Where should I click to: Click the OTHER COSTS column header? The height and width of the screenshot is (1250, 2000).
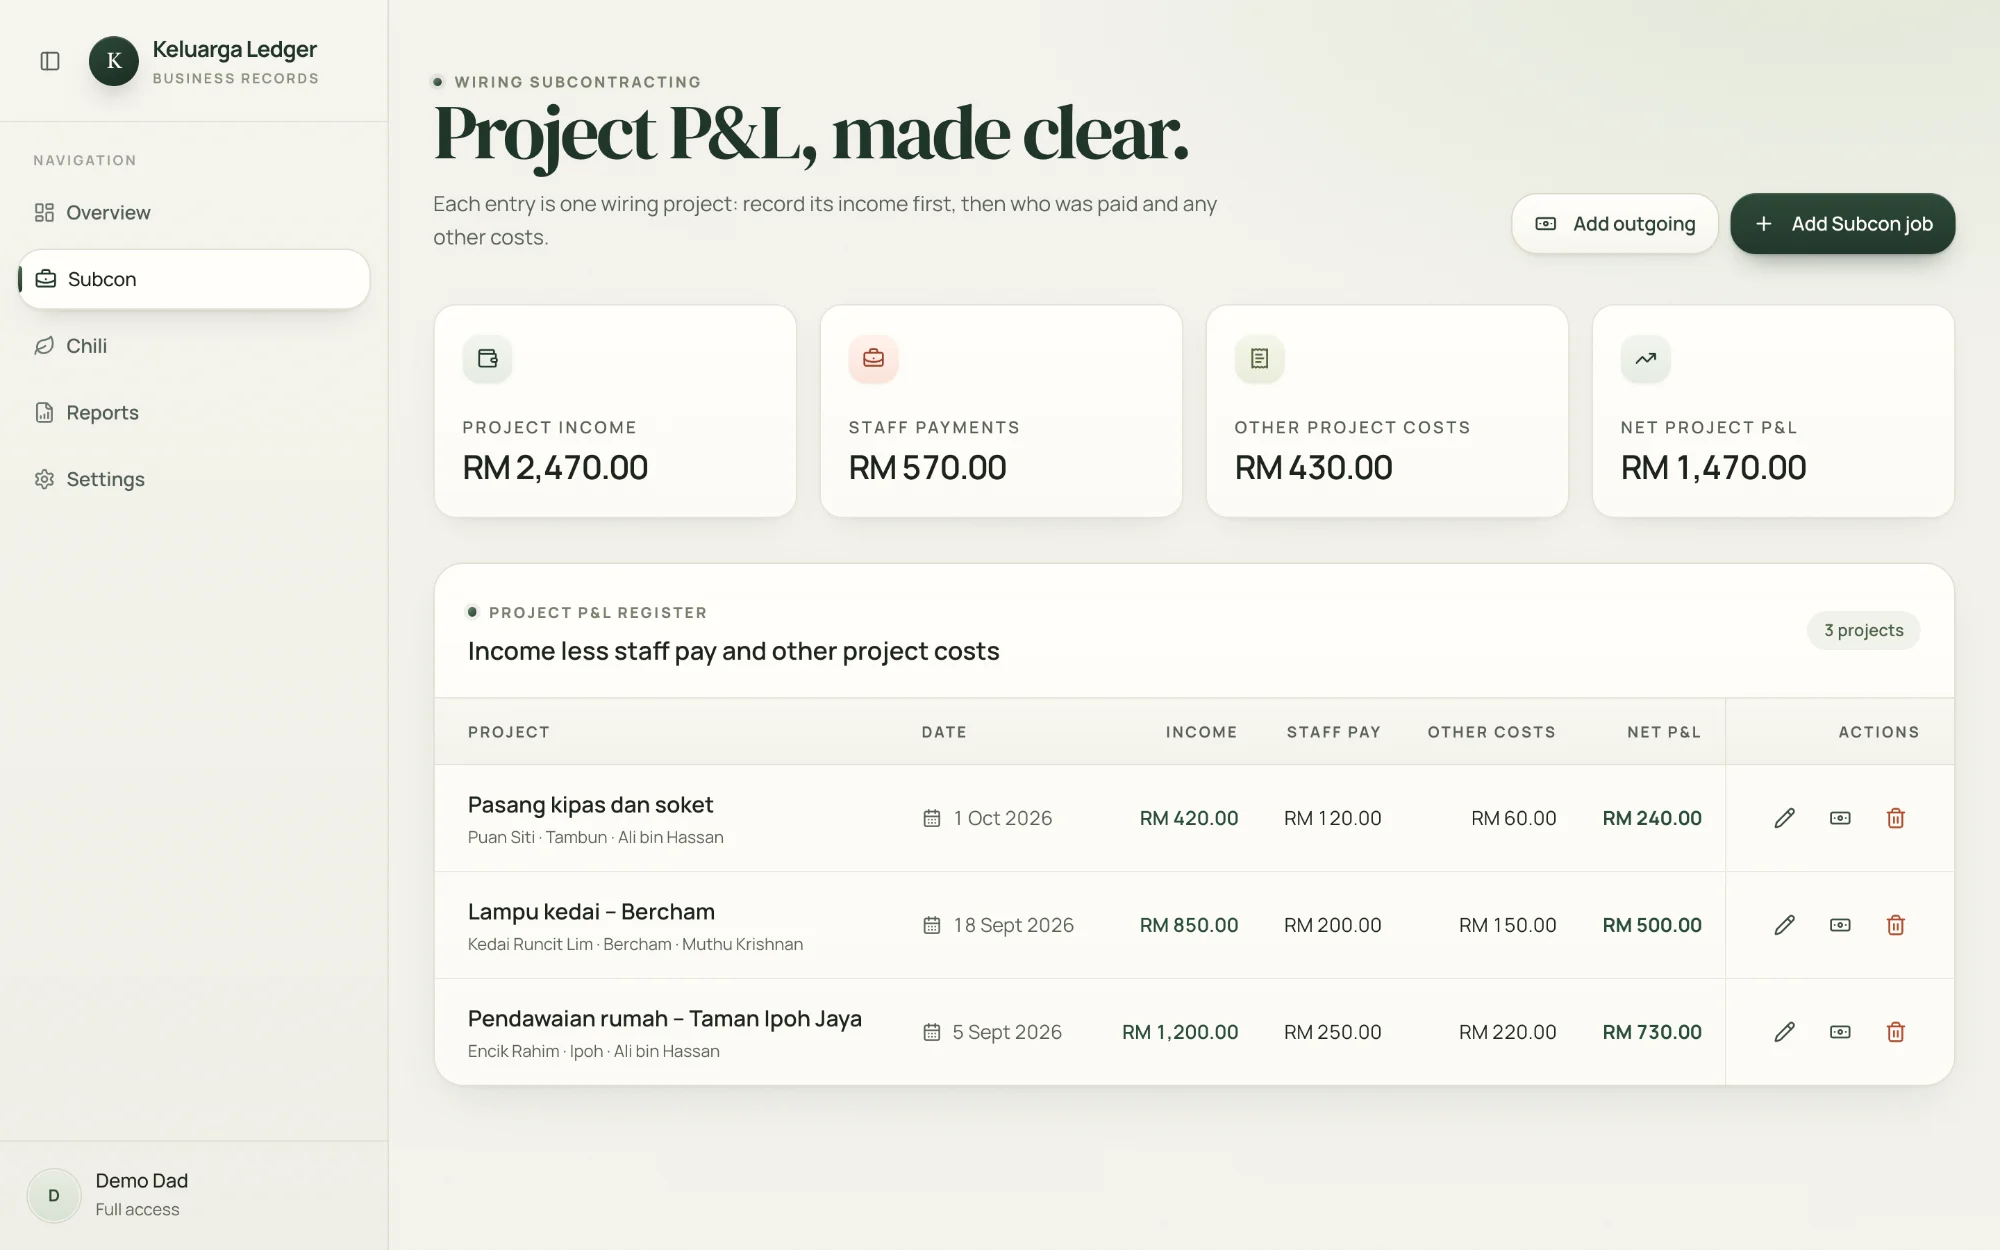(x=1492, y=732)
